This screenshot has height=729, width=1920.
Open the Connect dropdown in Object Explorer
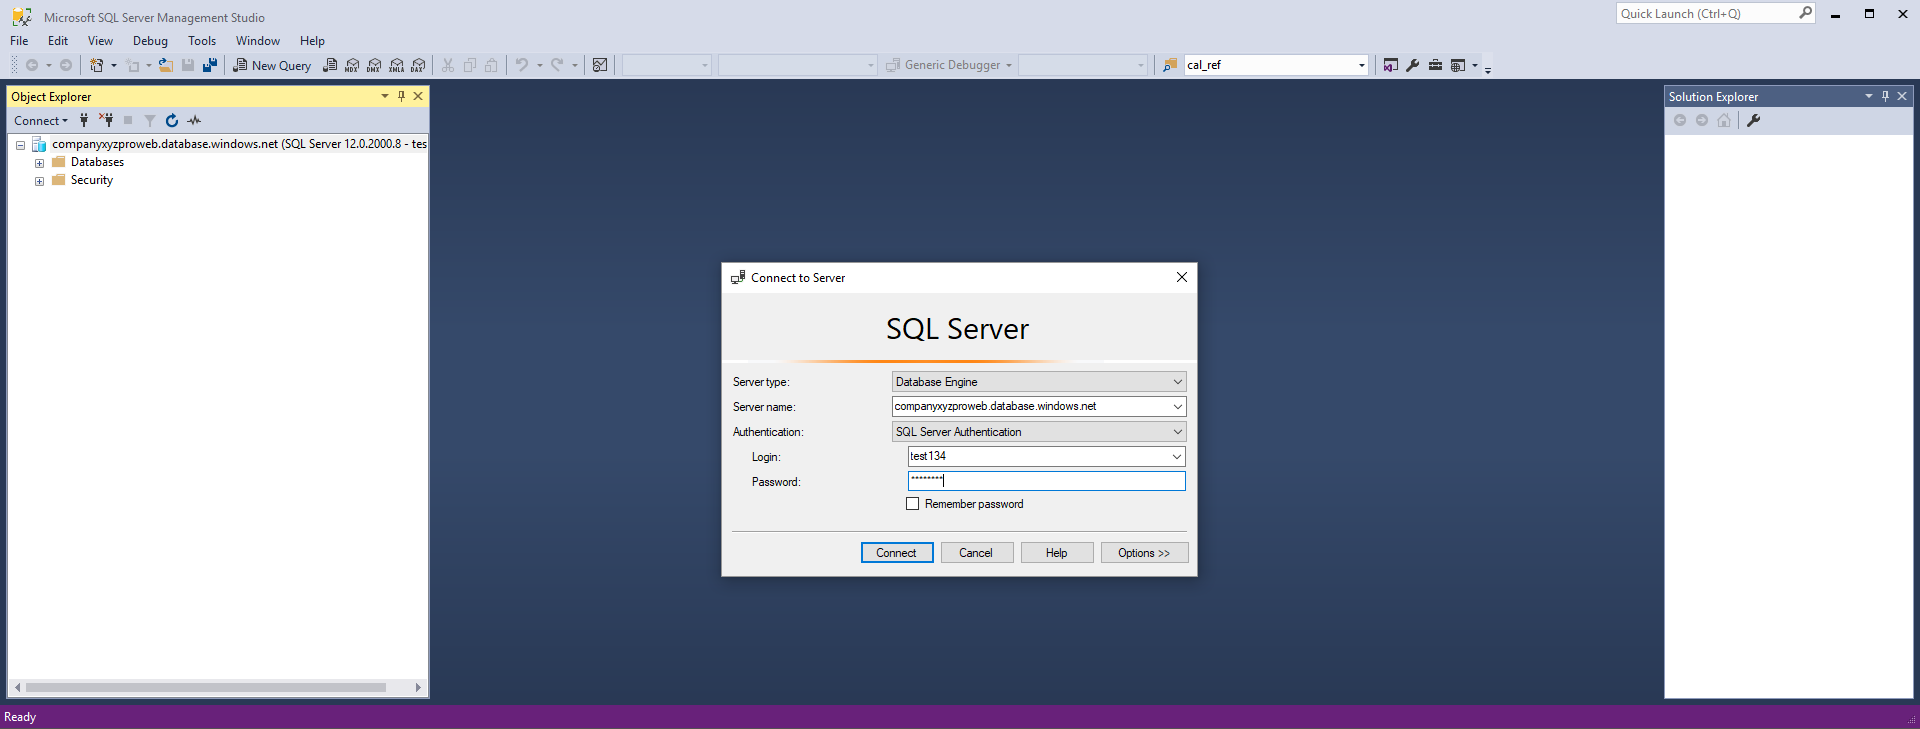pos(41,120)
